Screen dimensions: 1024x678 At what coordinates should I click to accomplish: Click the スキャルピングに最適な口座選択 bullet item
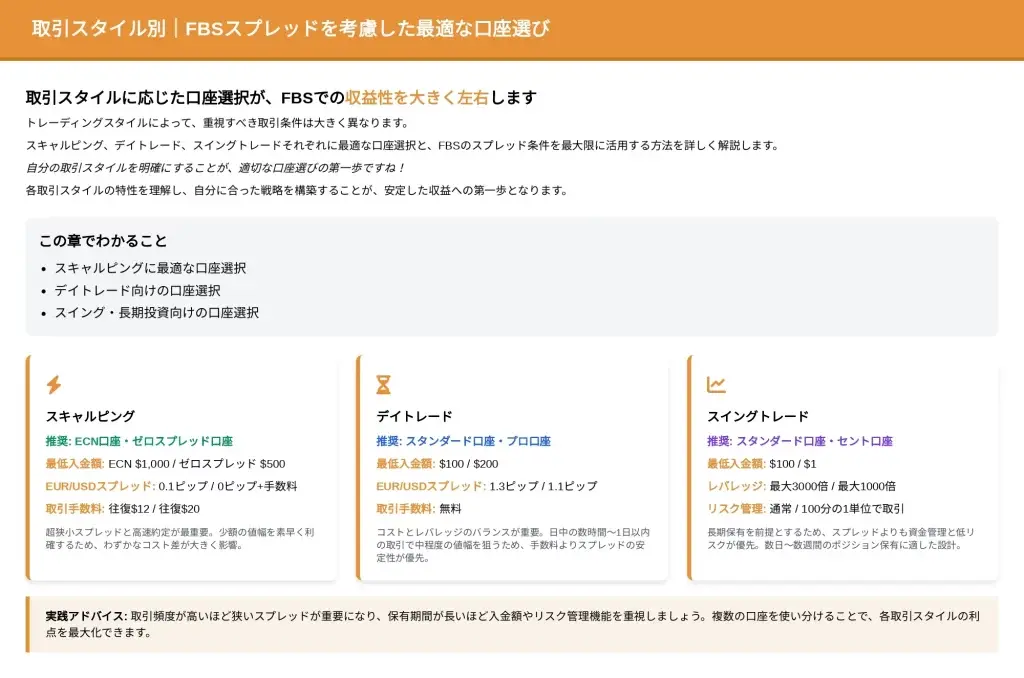[x=150, y=268]
